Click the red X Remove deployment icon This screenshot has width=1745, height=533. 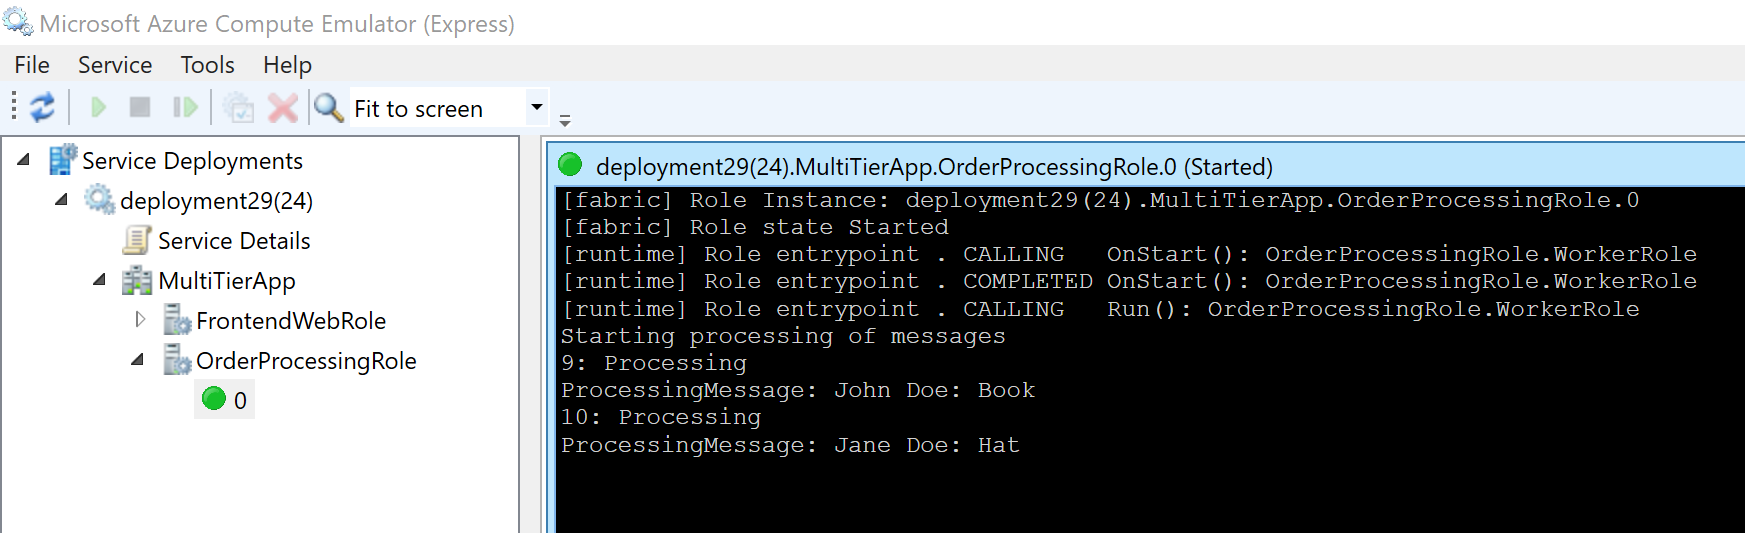click(x=283, y=107)
